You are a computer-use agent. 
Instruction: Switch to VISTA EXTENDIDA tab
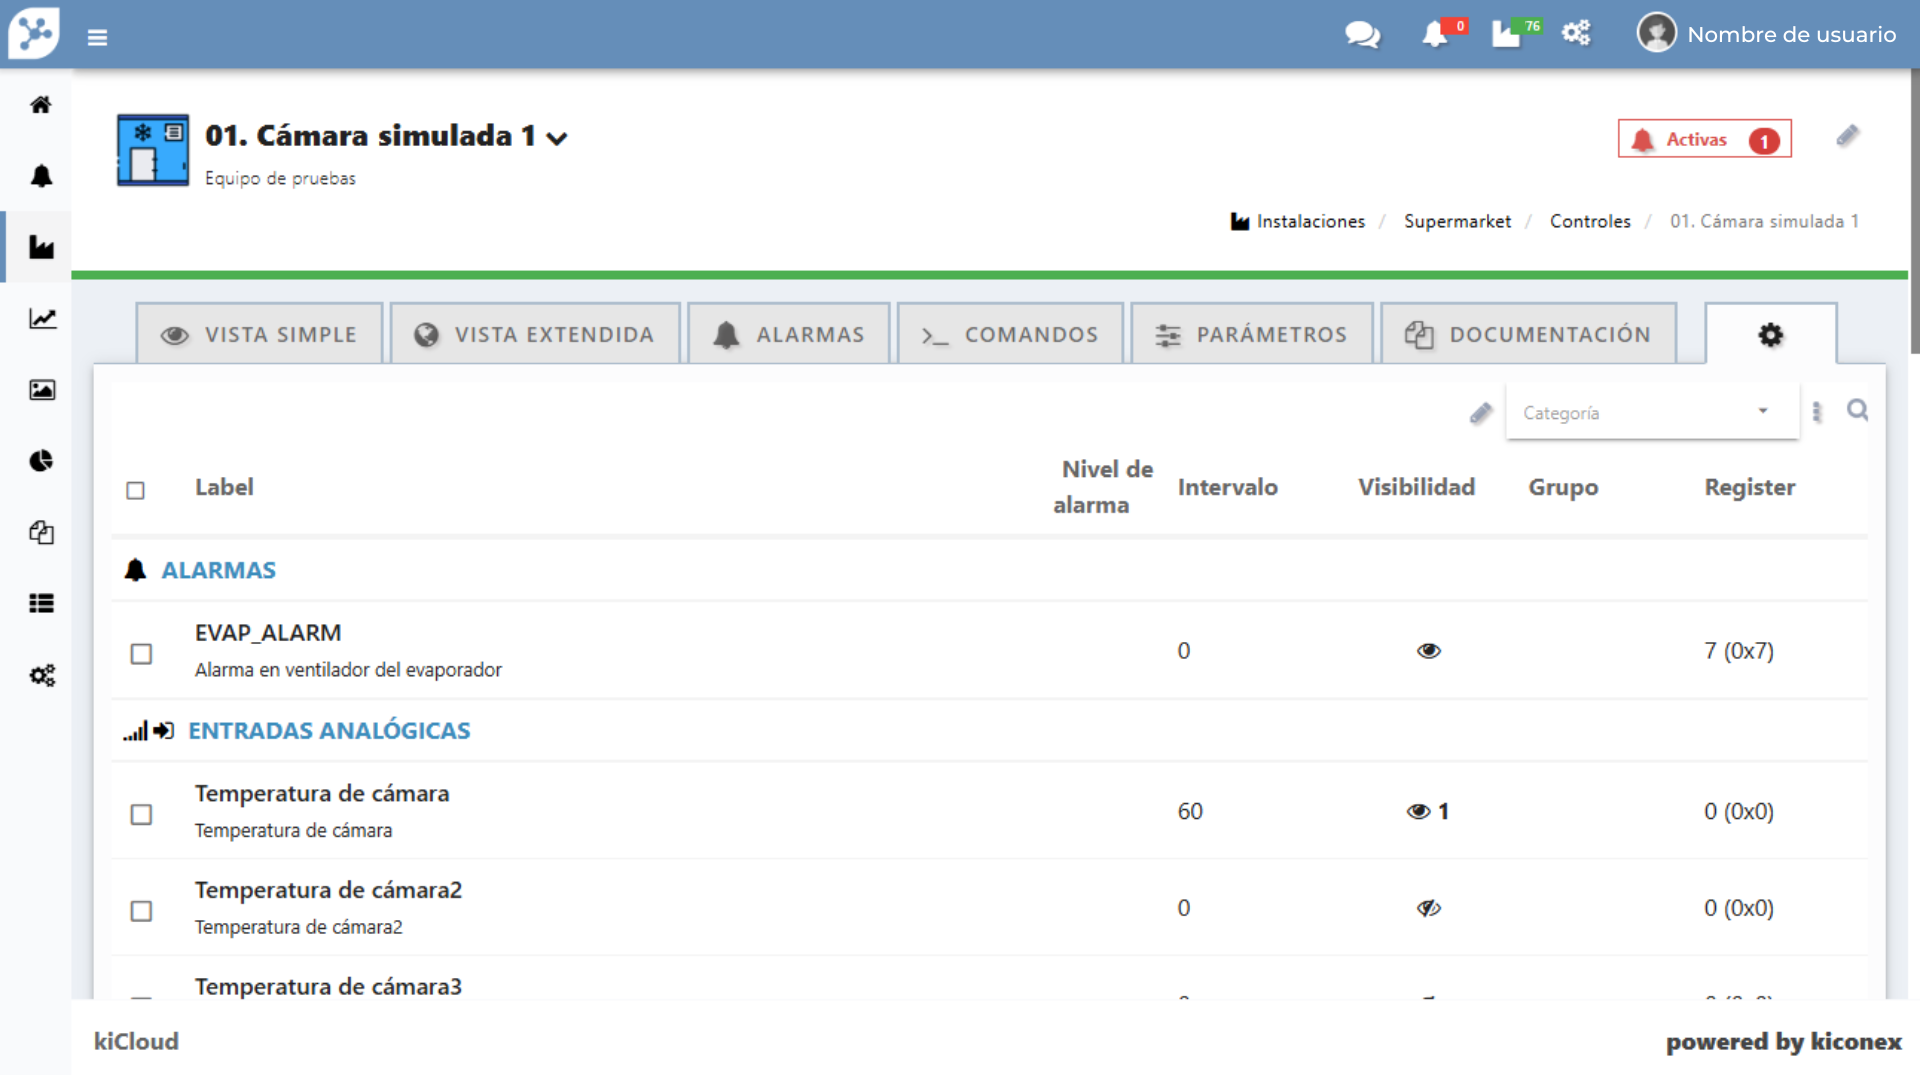coord(535,335)
